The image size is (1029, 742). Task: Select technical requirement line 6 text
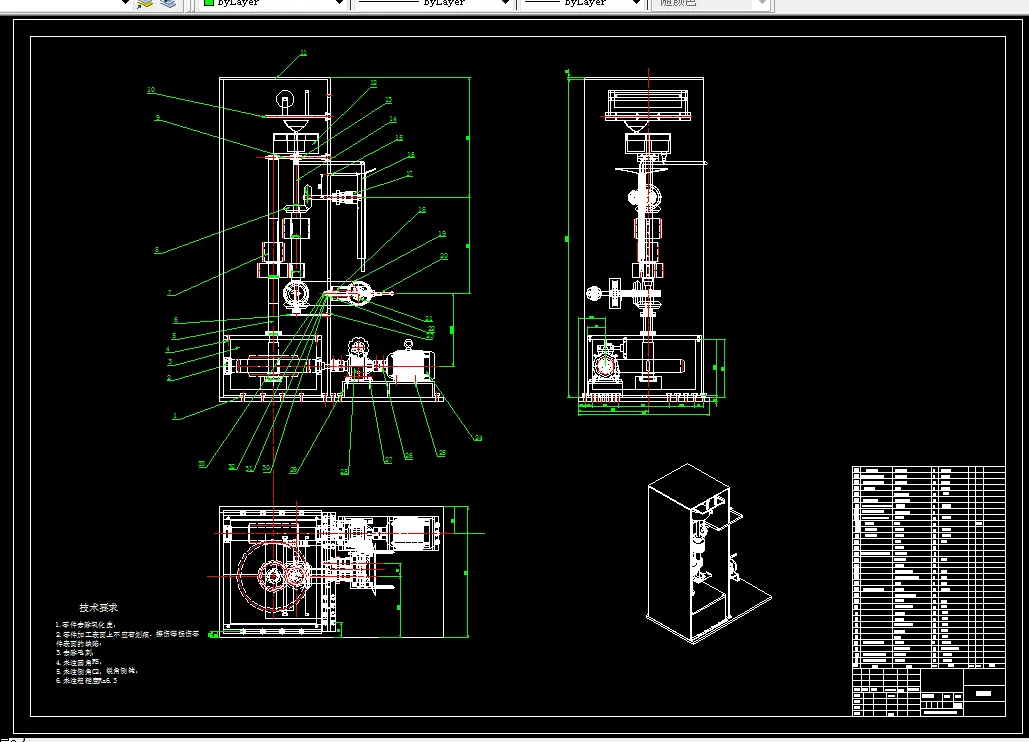87,681
